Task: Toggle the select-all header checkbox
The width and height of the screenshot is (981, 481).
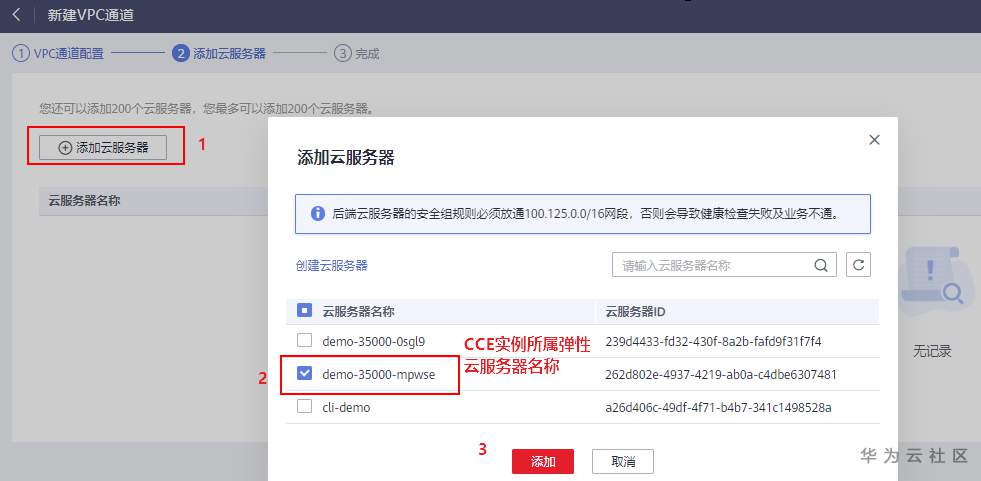Action: point(305,310)
